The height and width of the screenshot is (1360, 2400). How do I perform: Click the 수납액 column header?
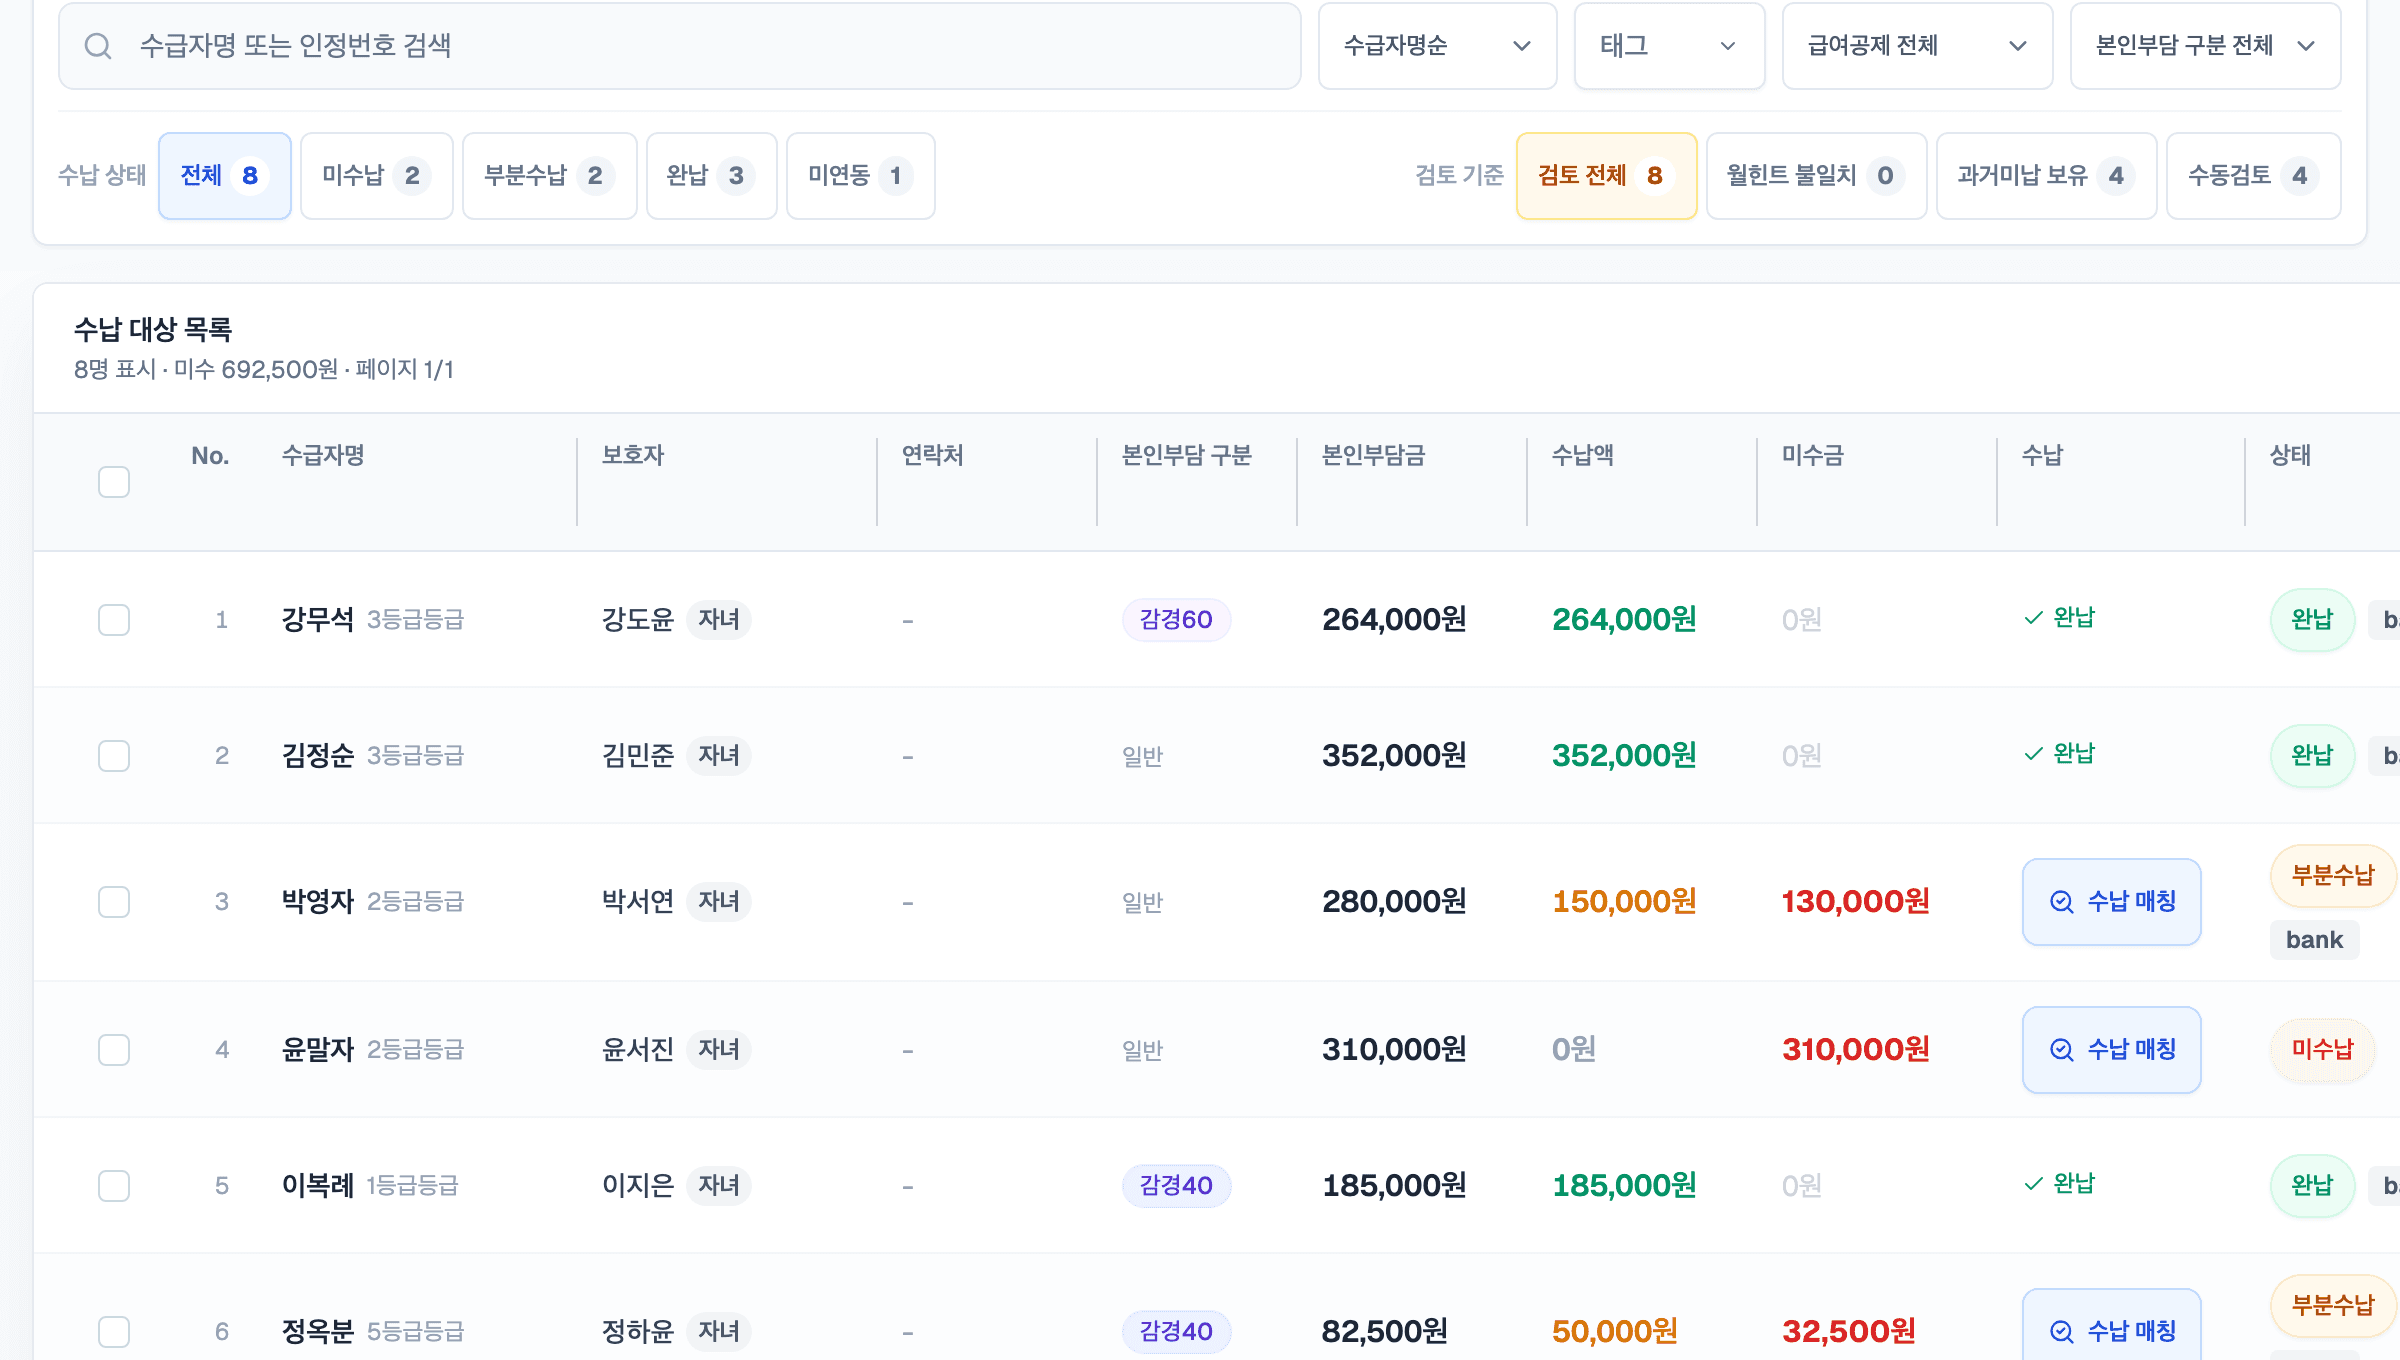pyautogui.click(x=1583, y=456)
